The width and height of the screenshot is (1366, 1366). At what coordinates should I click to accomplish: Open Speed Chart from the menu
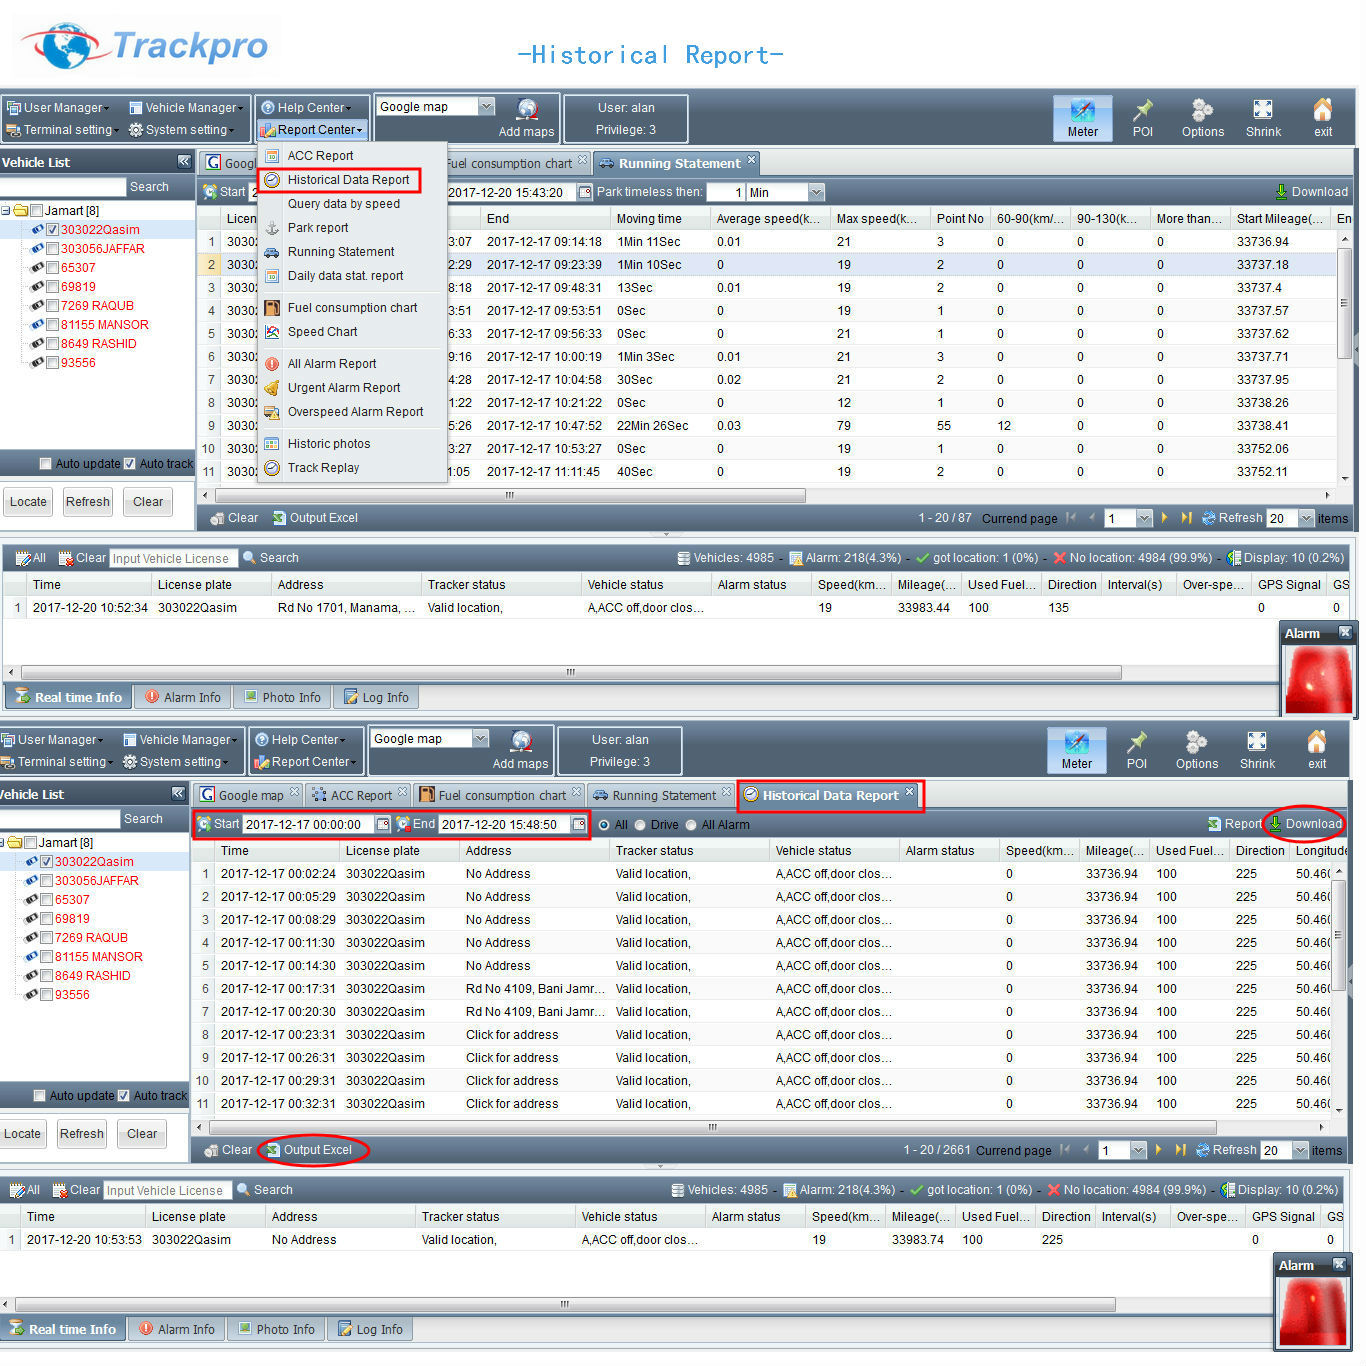pyautogui.click(x=321, y=332)
